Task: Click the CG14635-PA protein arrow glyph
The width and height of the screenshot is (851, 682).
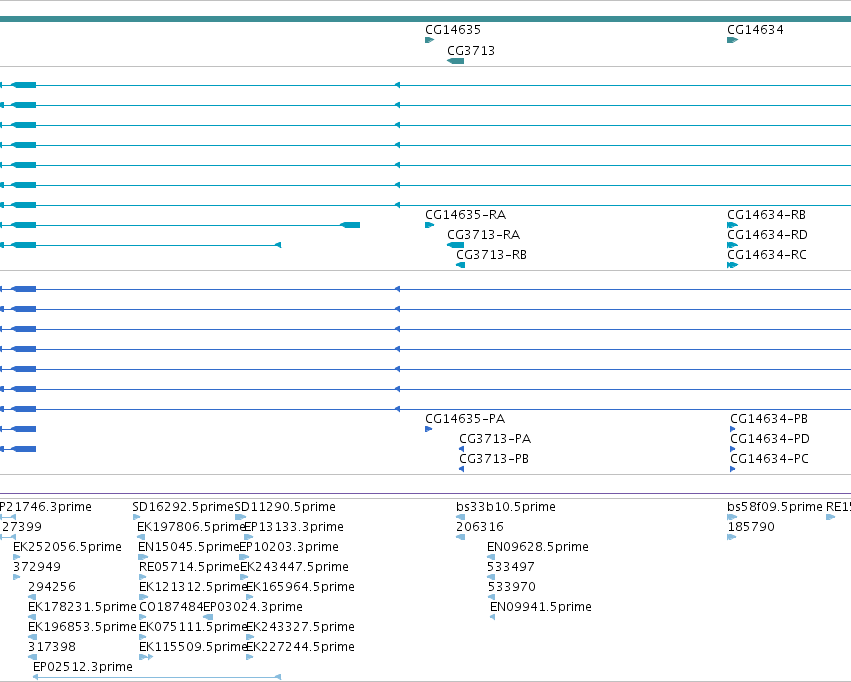Action: coord(428,429)
